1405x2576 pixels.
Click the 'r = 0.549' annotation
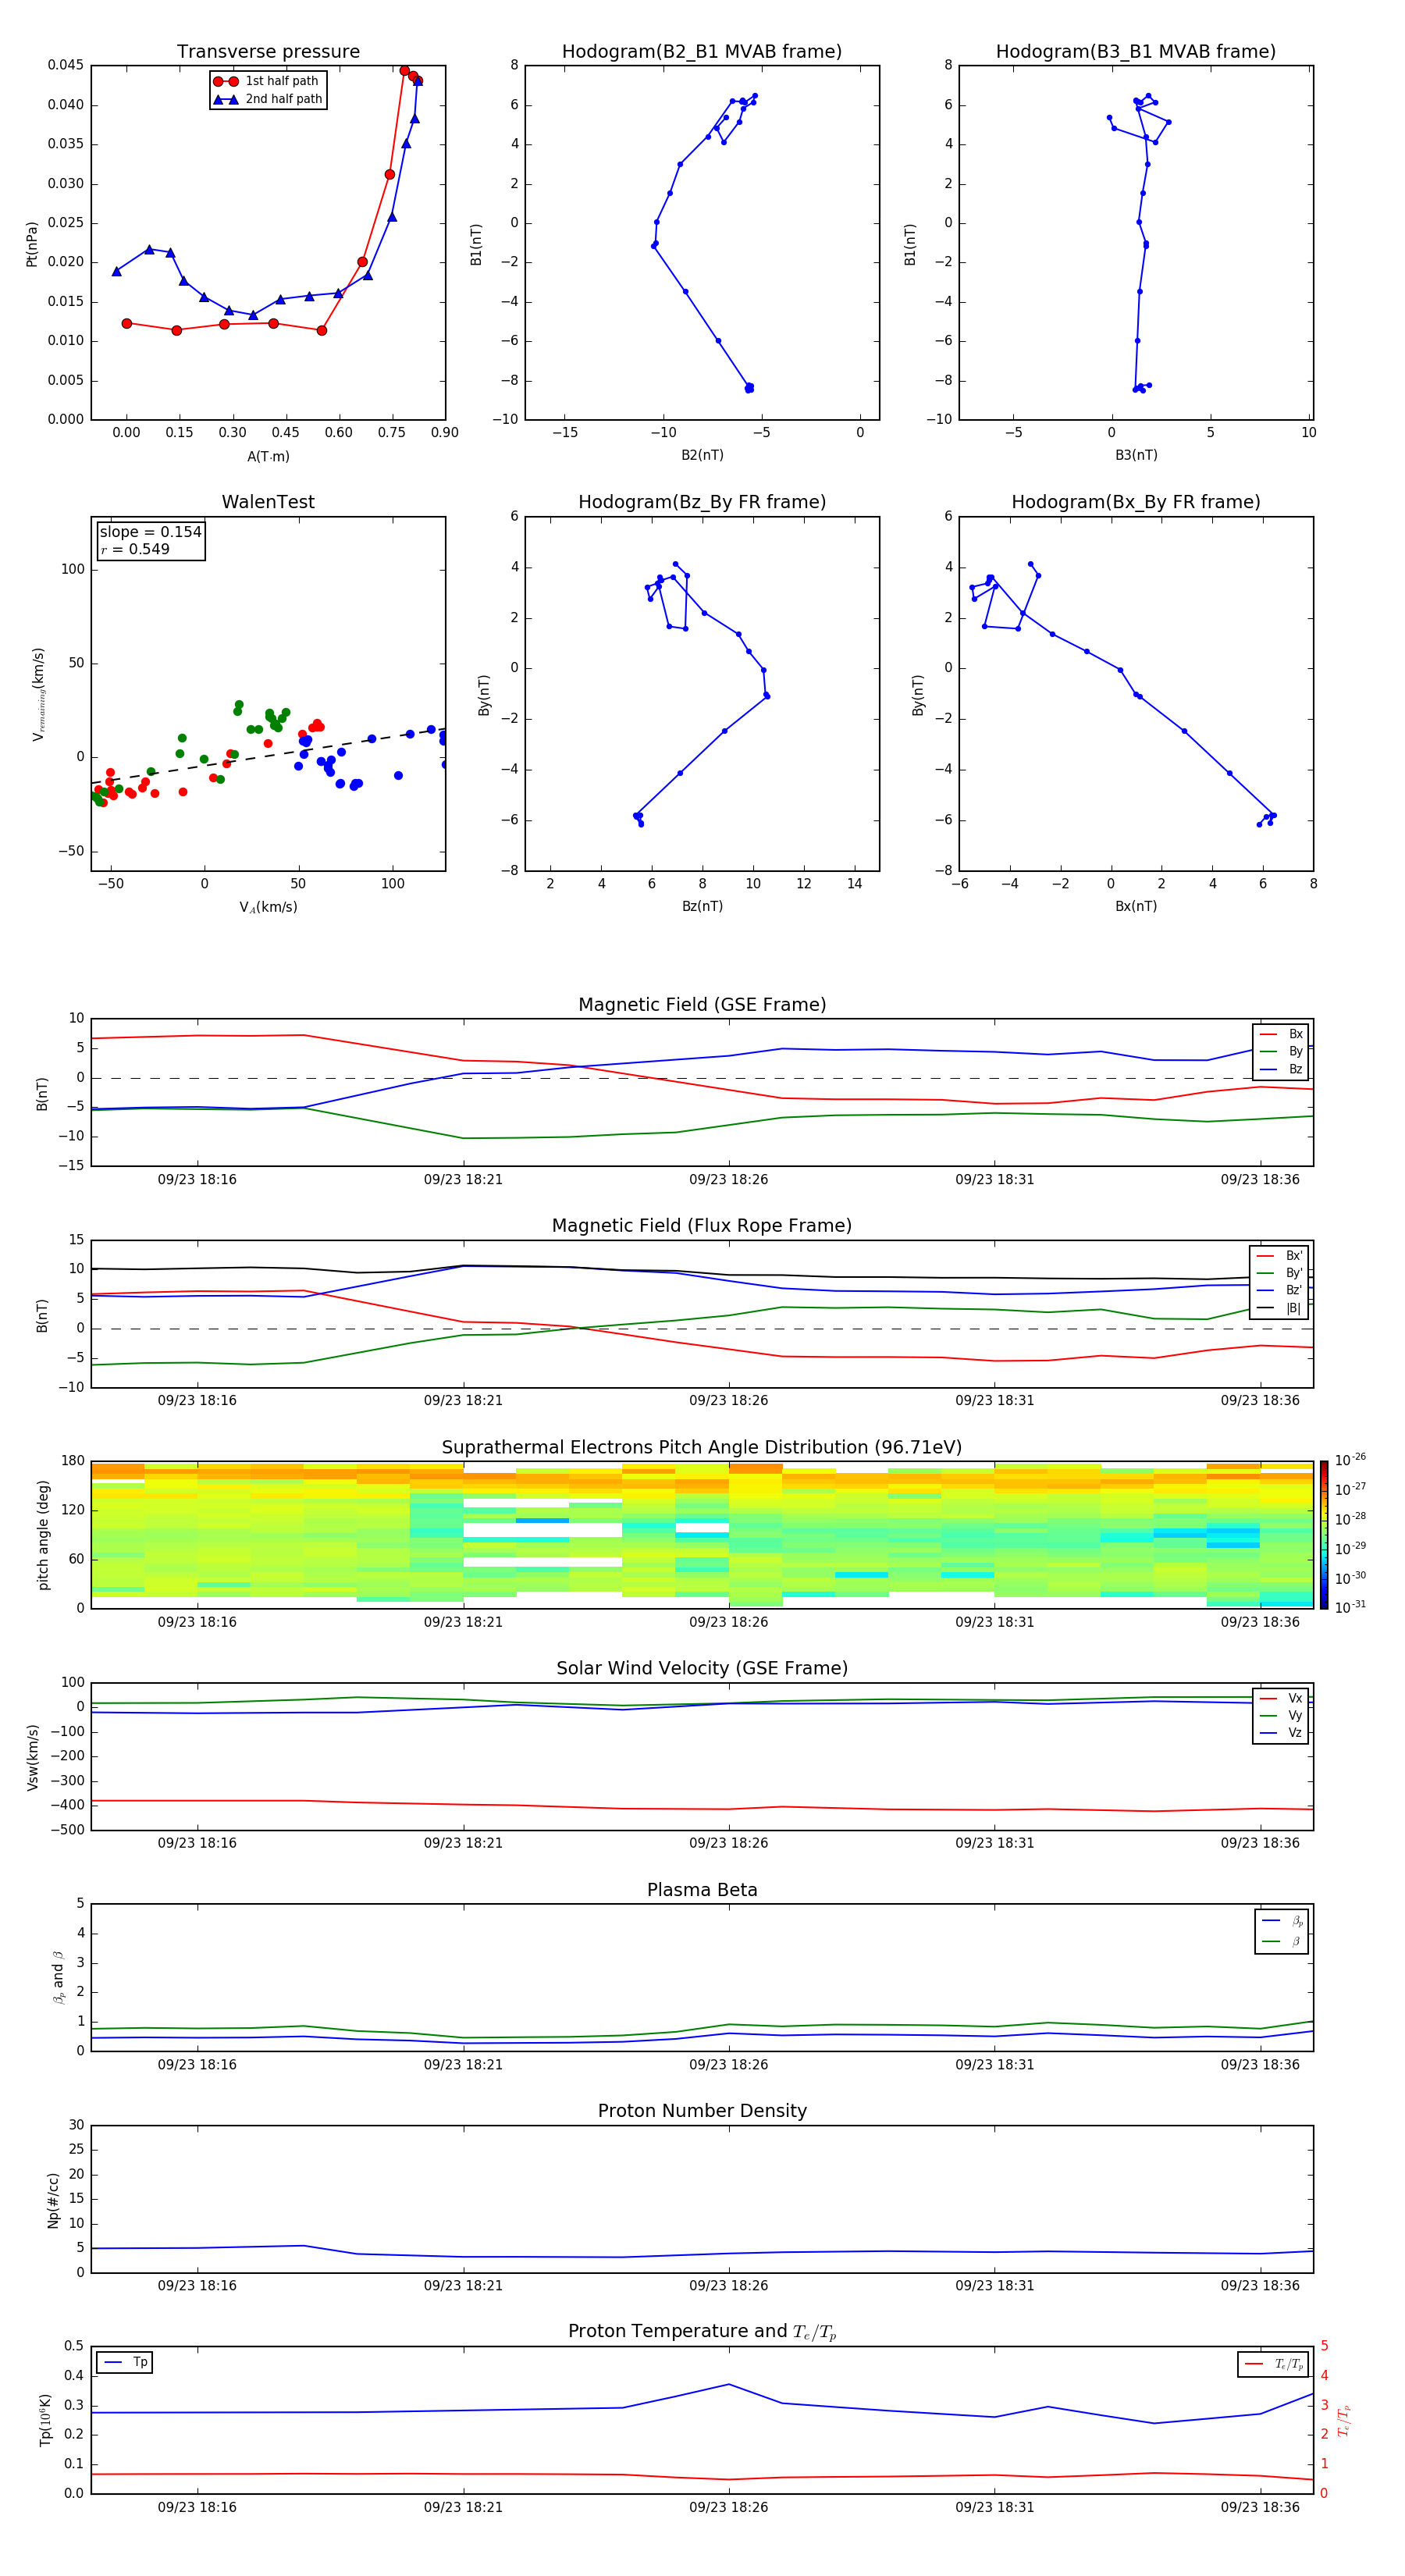[x=135, y=549]
